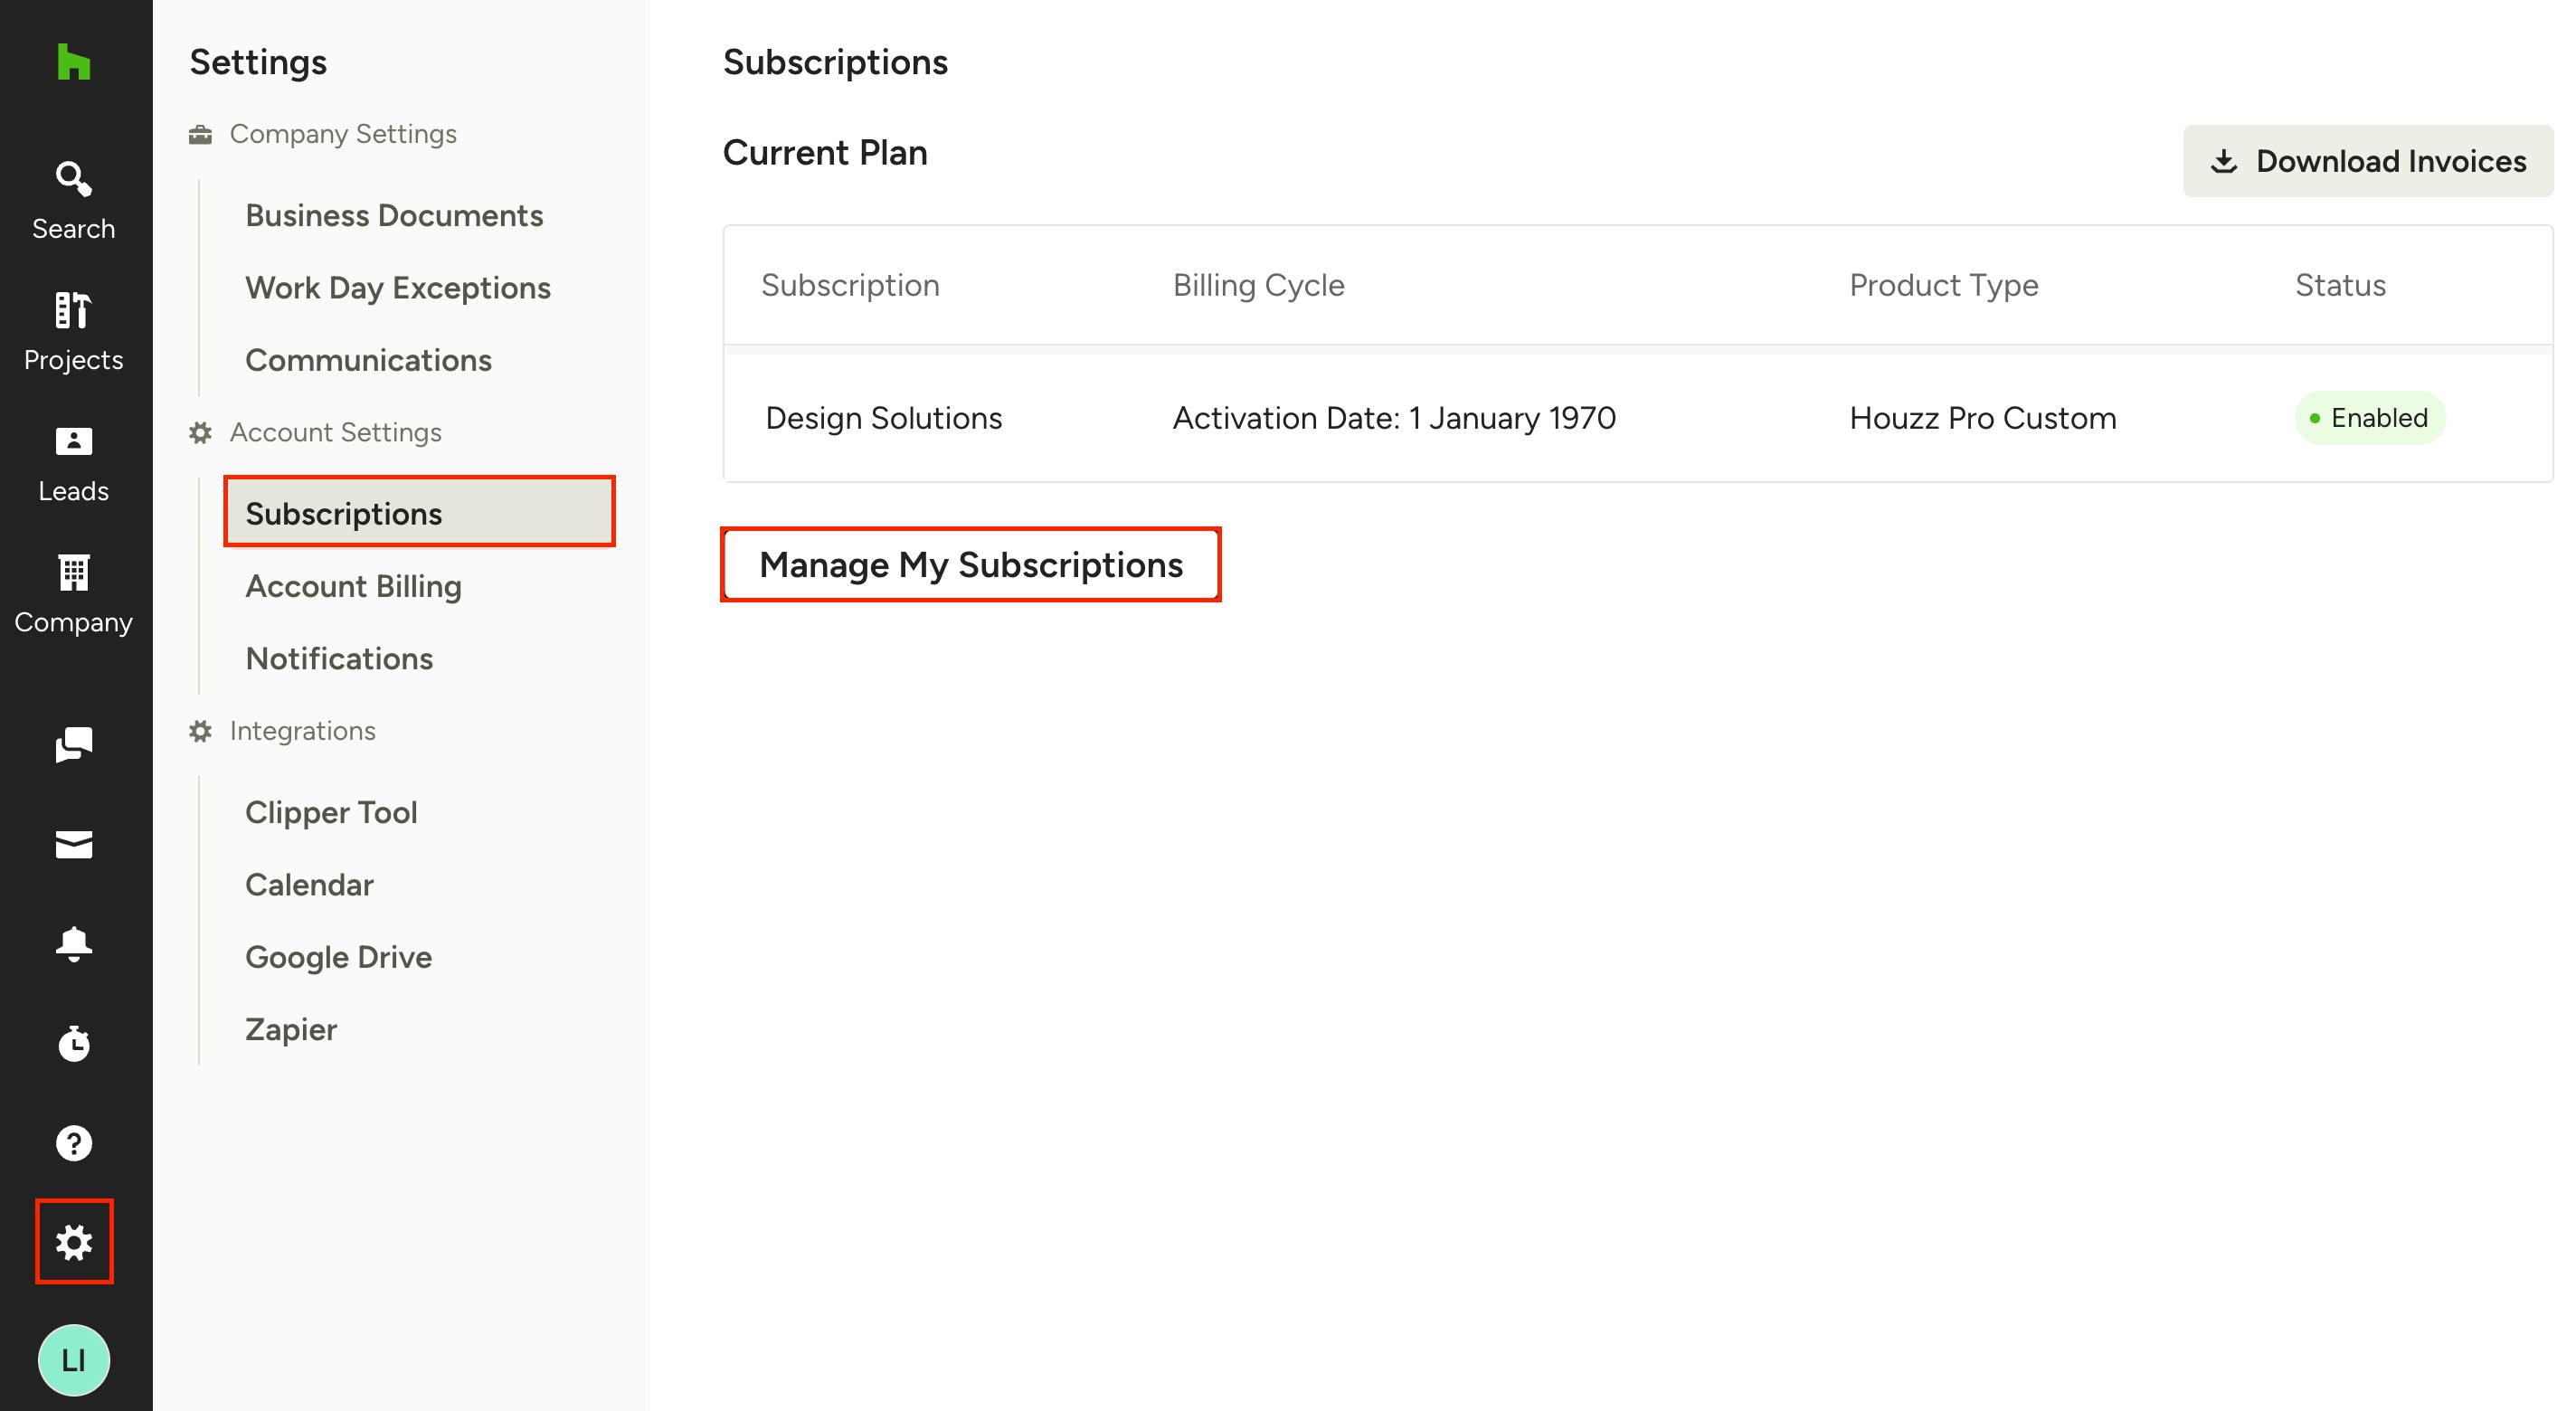The height and width of the screenshot is (1411, 2576).
Task: Click the Activation Date billing cycle cell
Action: point(1394,418)
